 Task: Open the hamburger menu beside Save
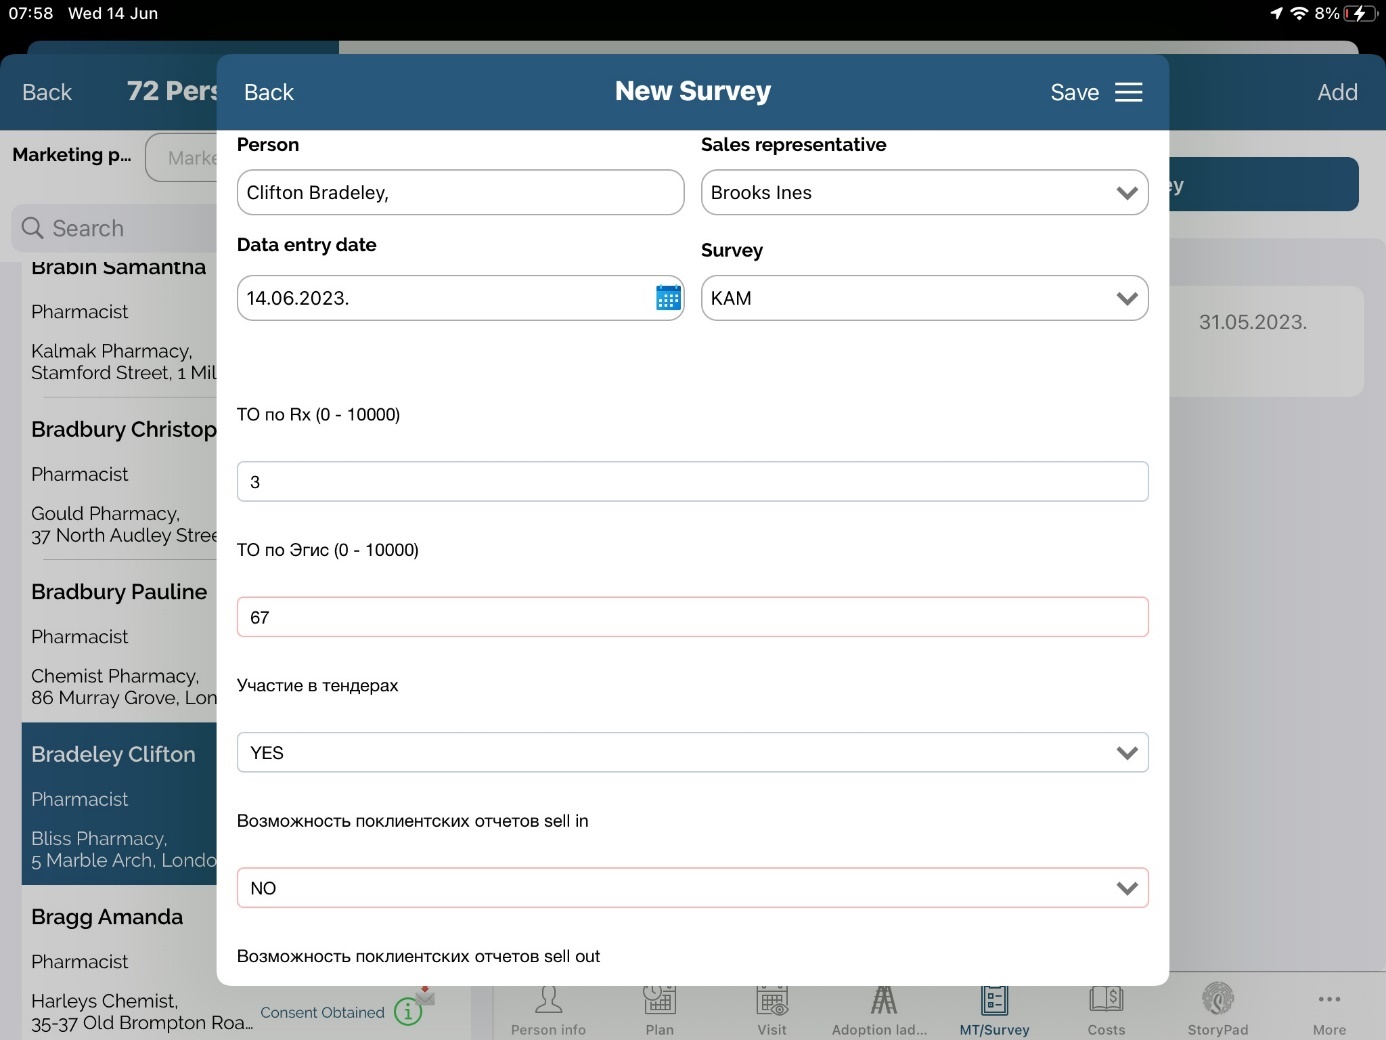[1128, 92]
